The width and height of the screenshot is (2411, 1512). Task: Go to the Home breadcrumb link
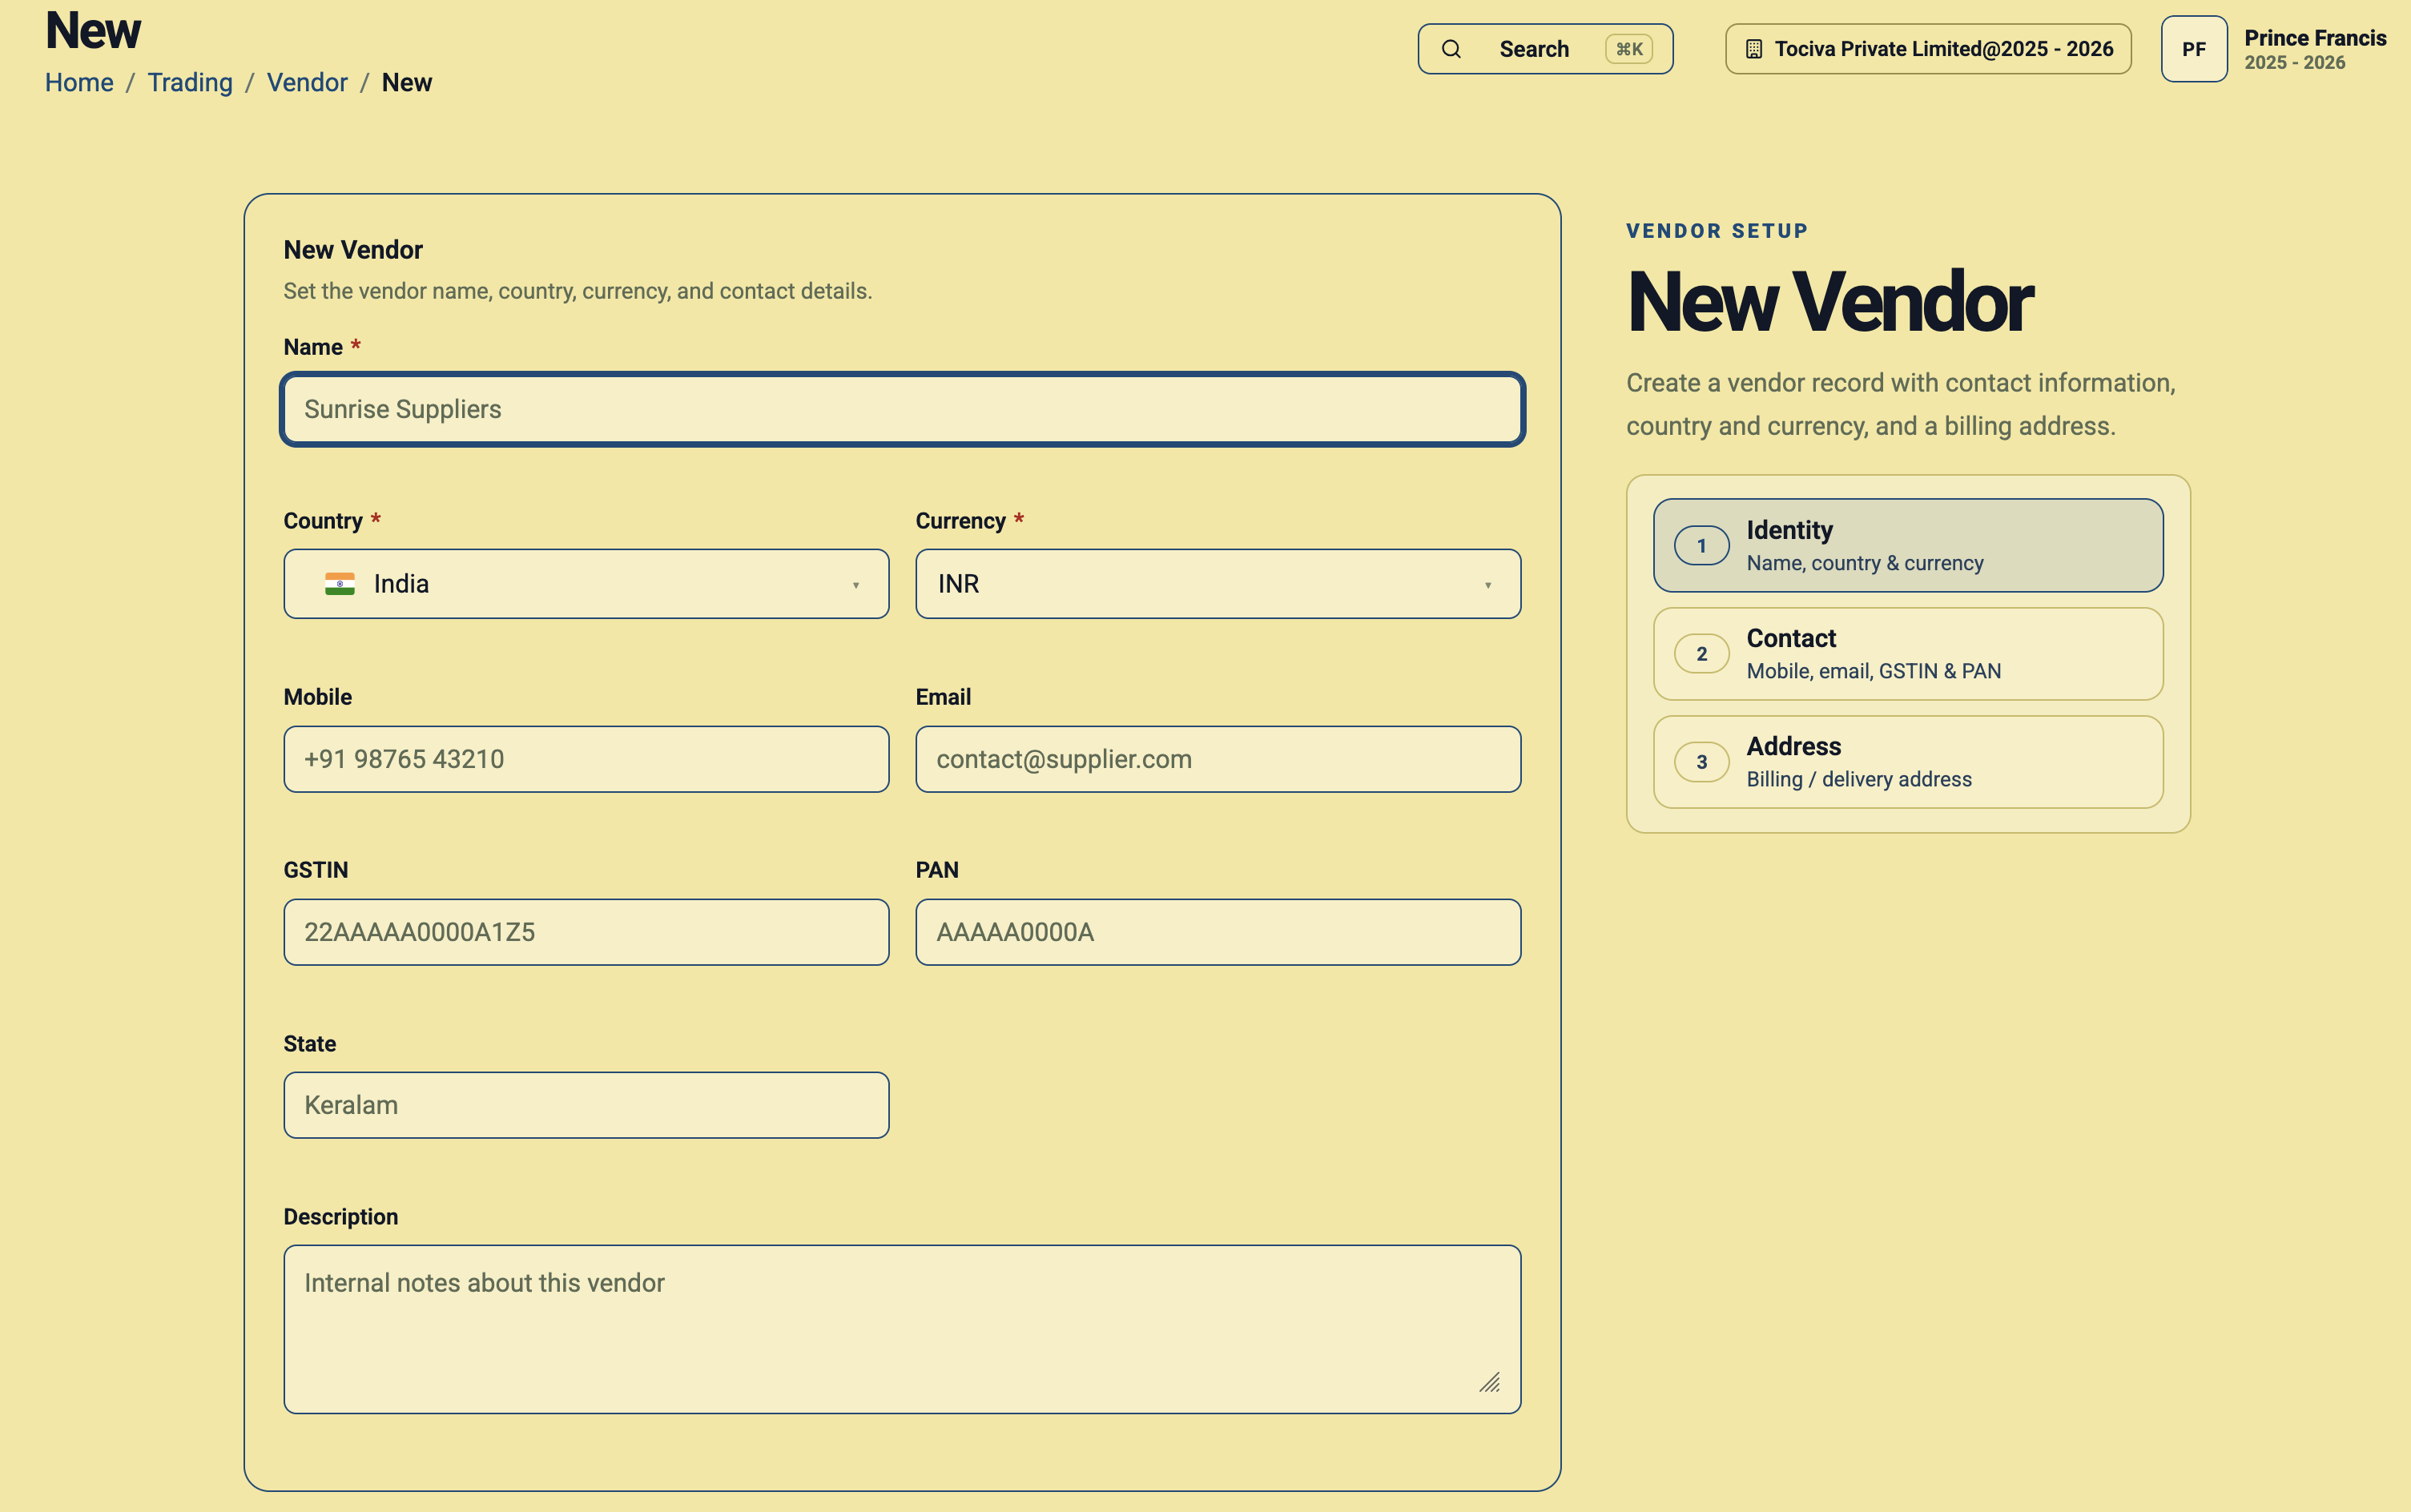pyautogui.click(x=79, y=82)
